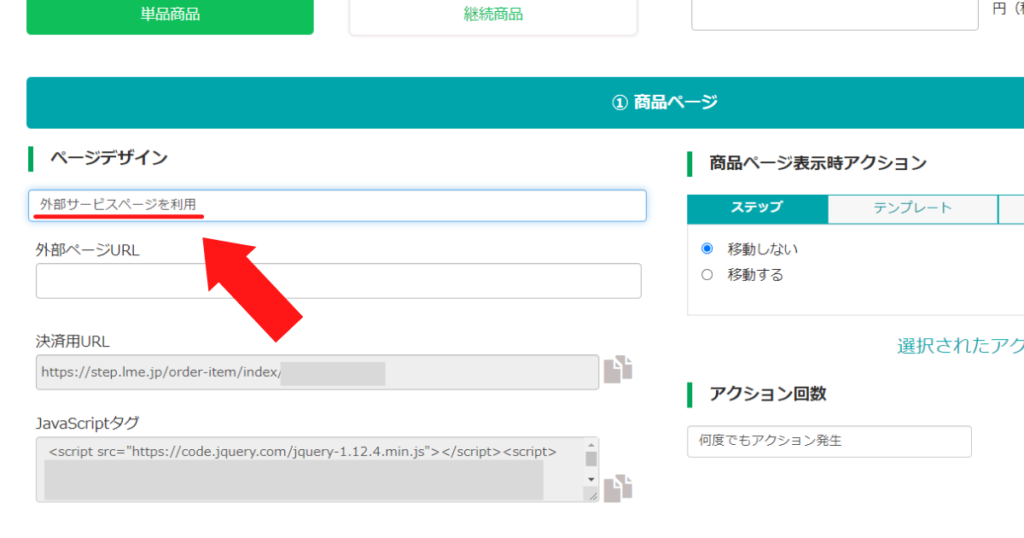
Task: Select the 移動しない radio button
Action: pos(707,249)
